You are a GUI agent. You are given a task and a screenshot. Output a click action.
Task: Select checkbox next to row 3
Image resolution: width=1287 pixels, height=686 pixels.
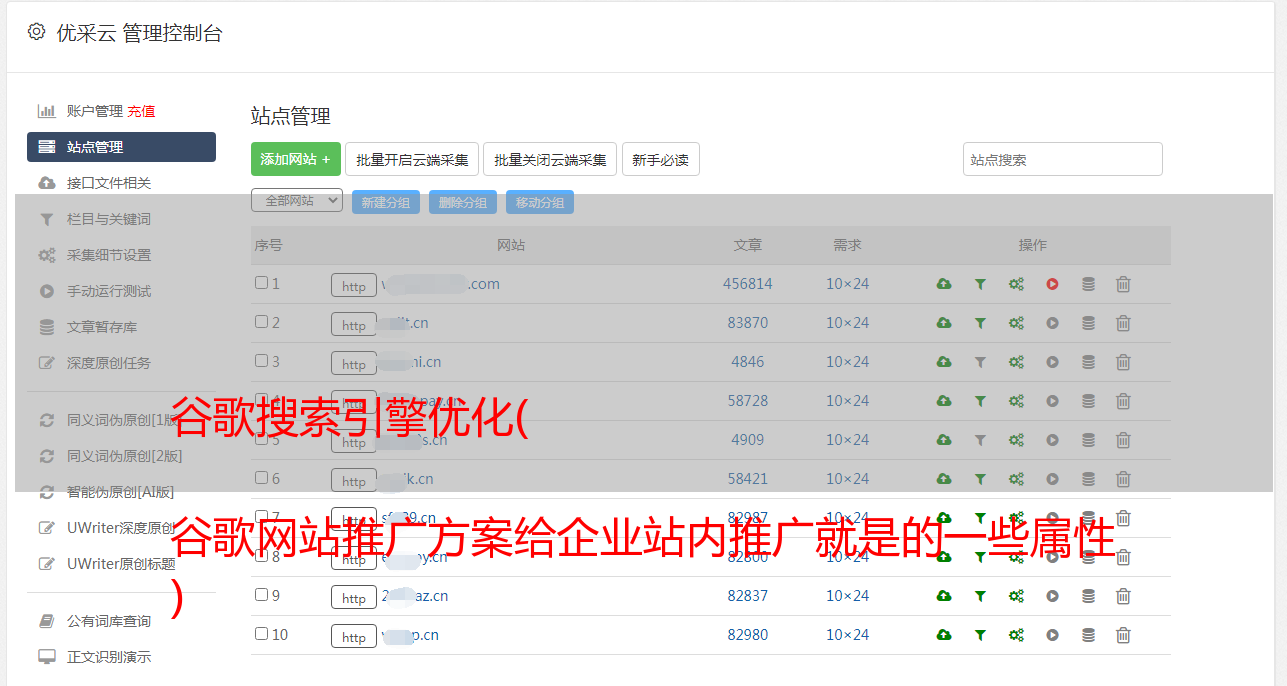[x=261, y=361]
